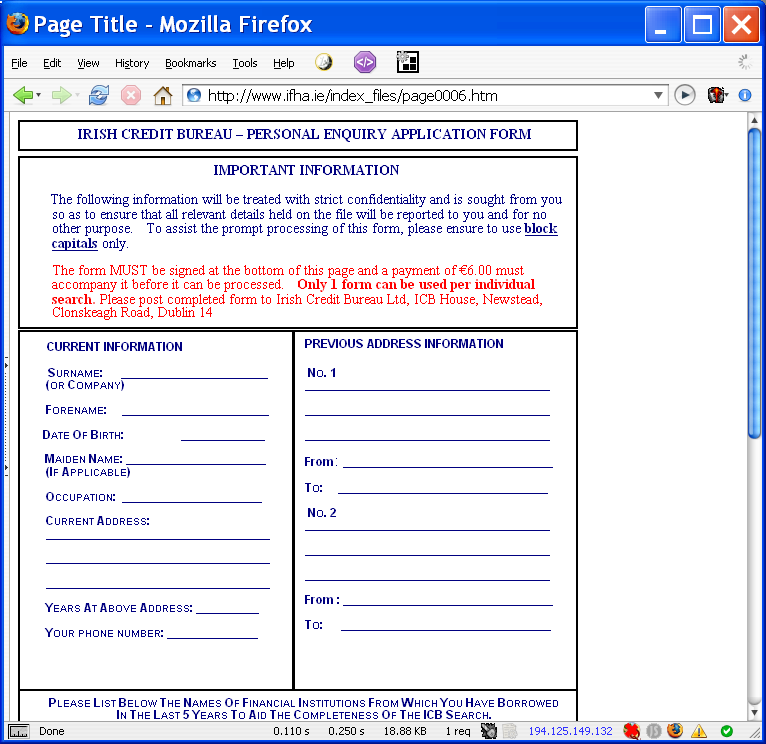Click the "Current Address:" label
The width and height of the screenshot is (766, 744).
pyautogui.click(x=98, y=521)
